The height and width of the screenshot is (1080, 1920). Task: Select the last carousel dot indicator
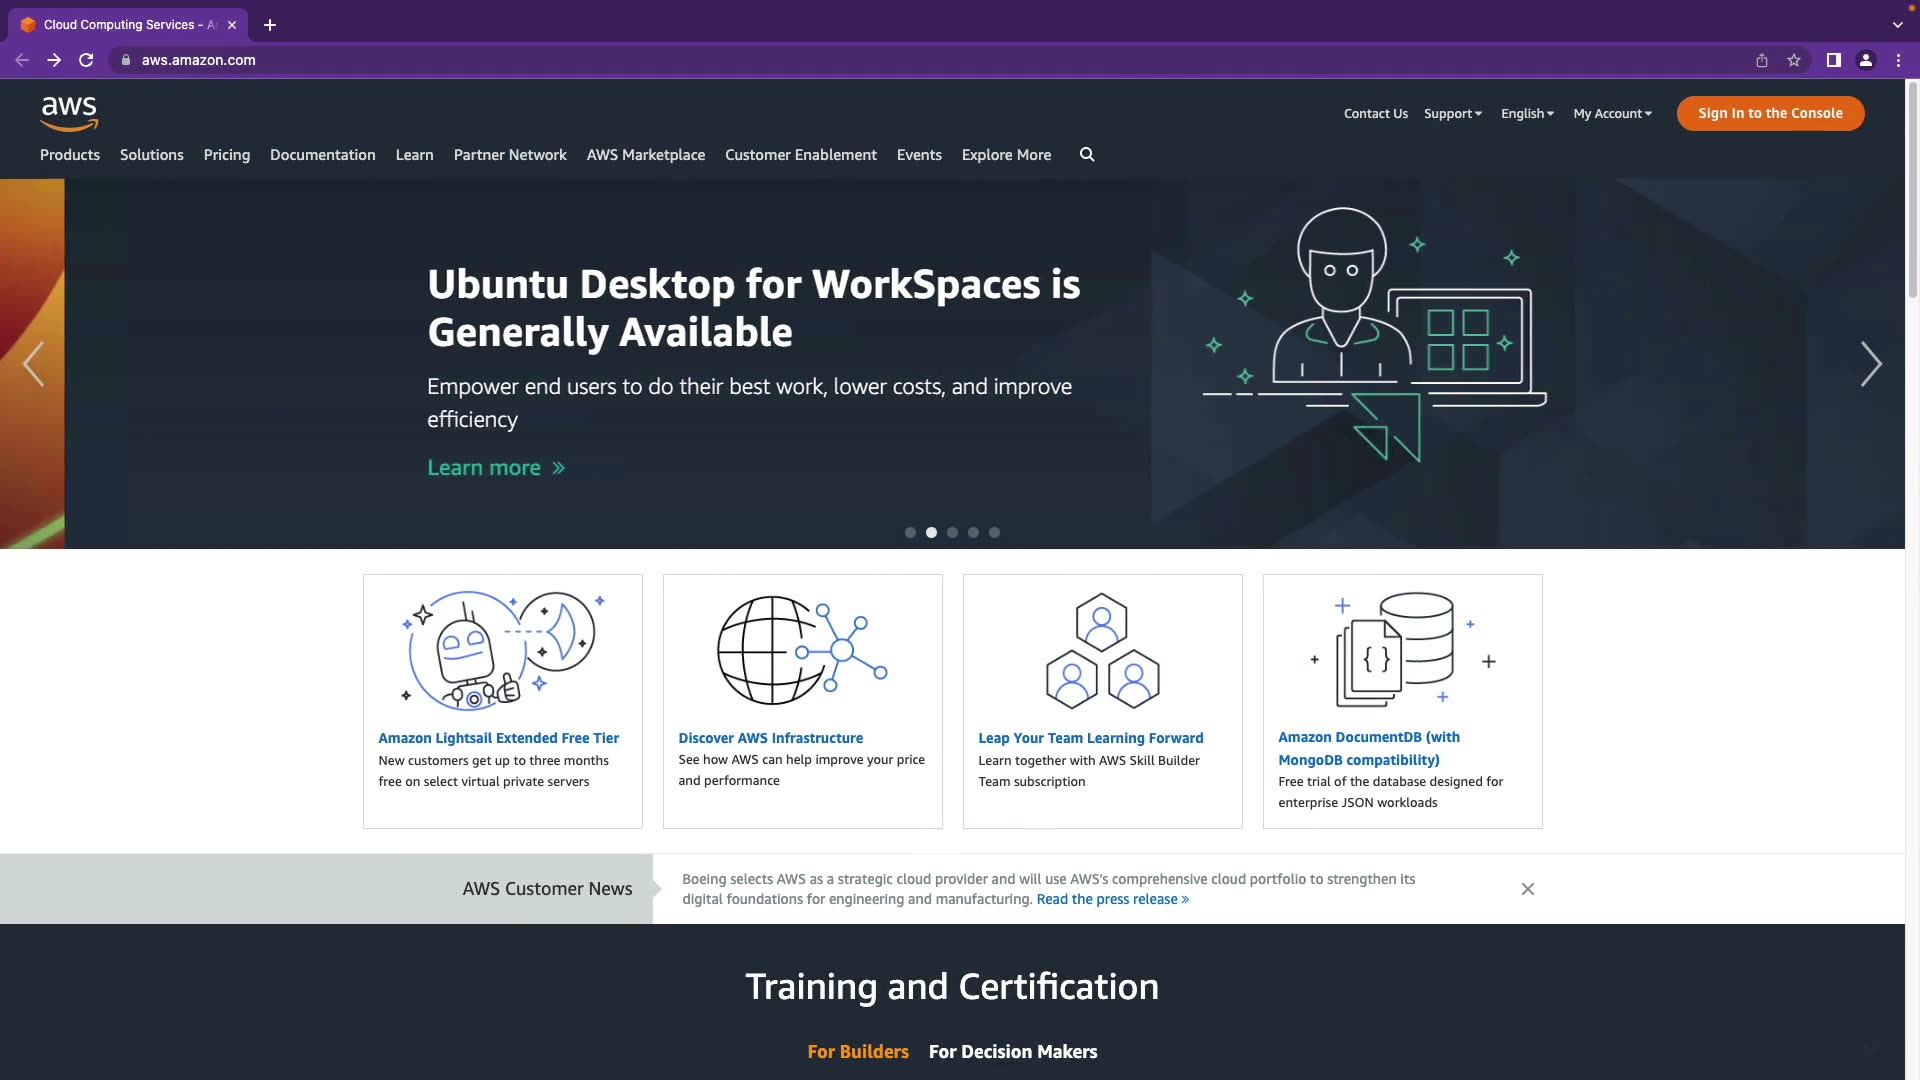coord(994,533)
